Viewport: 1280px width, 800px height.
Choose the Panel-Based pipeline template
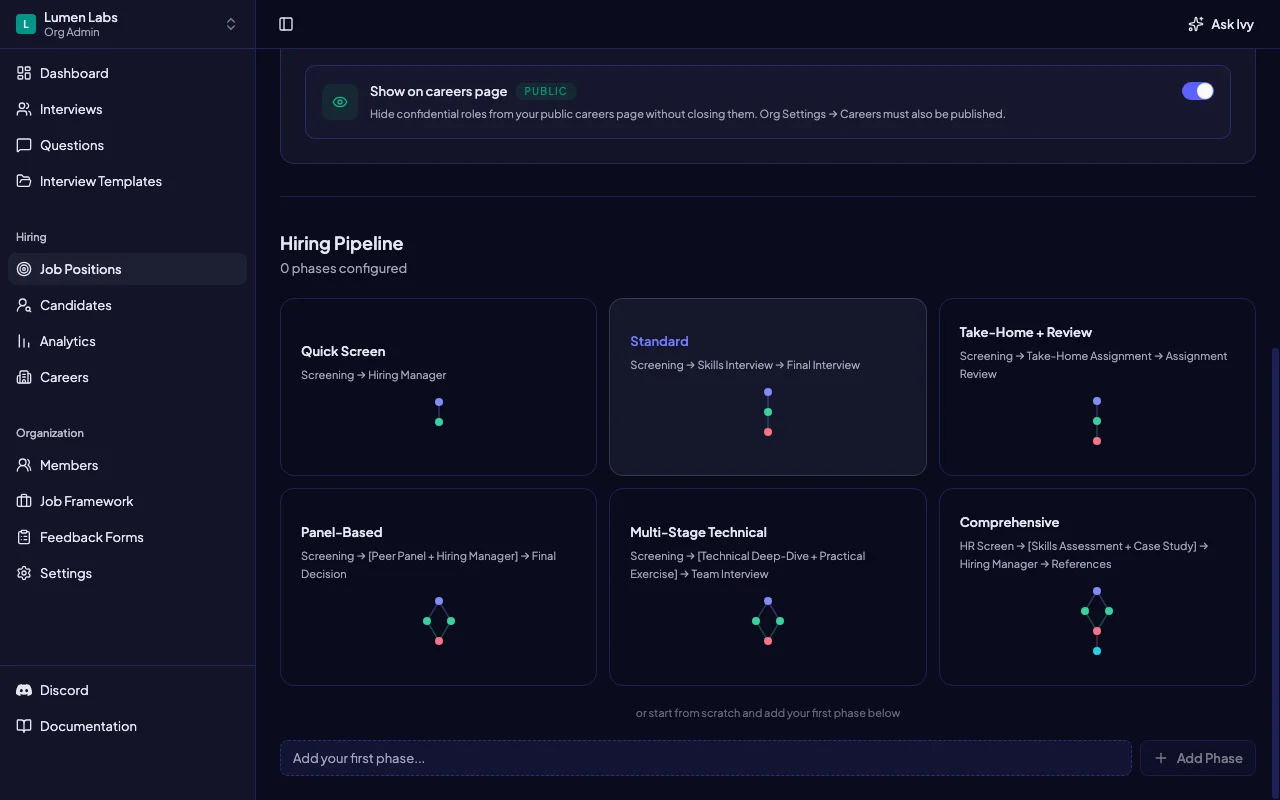(438, 587)
